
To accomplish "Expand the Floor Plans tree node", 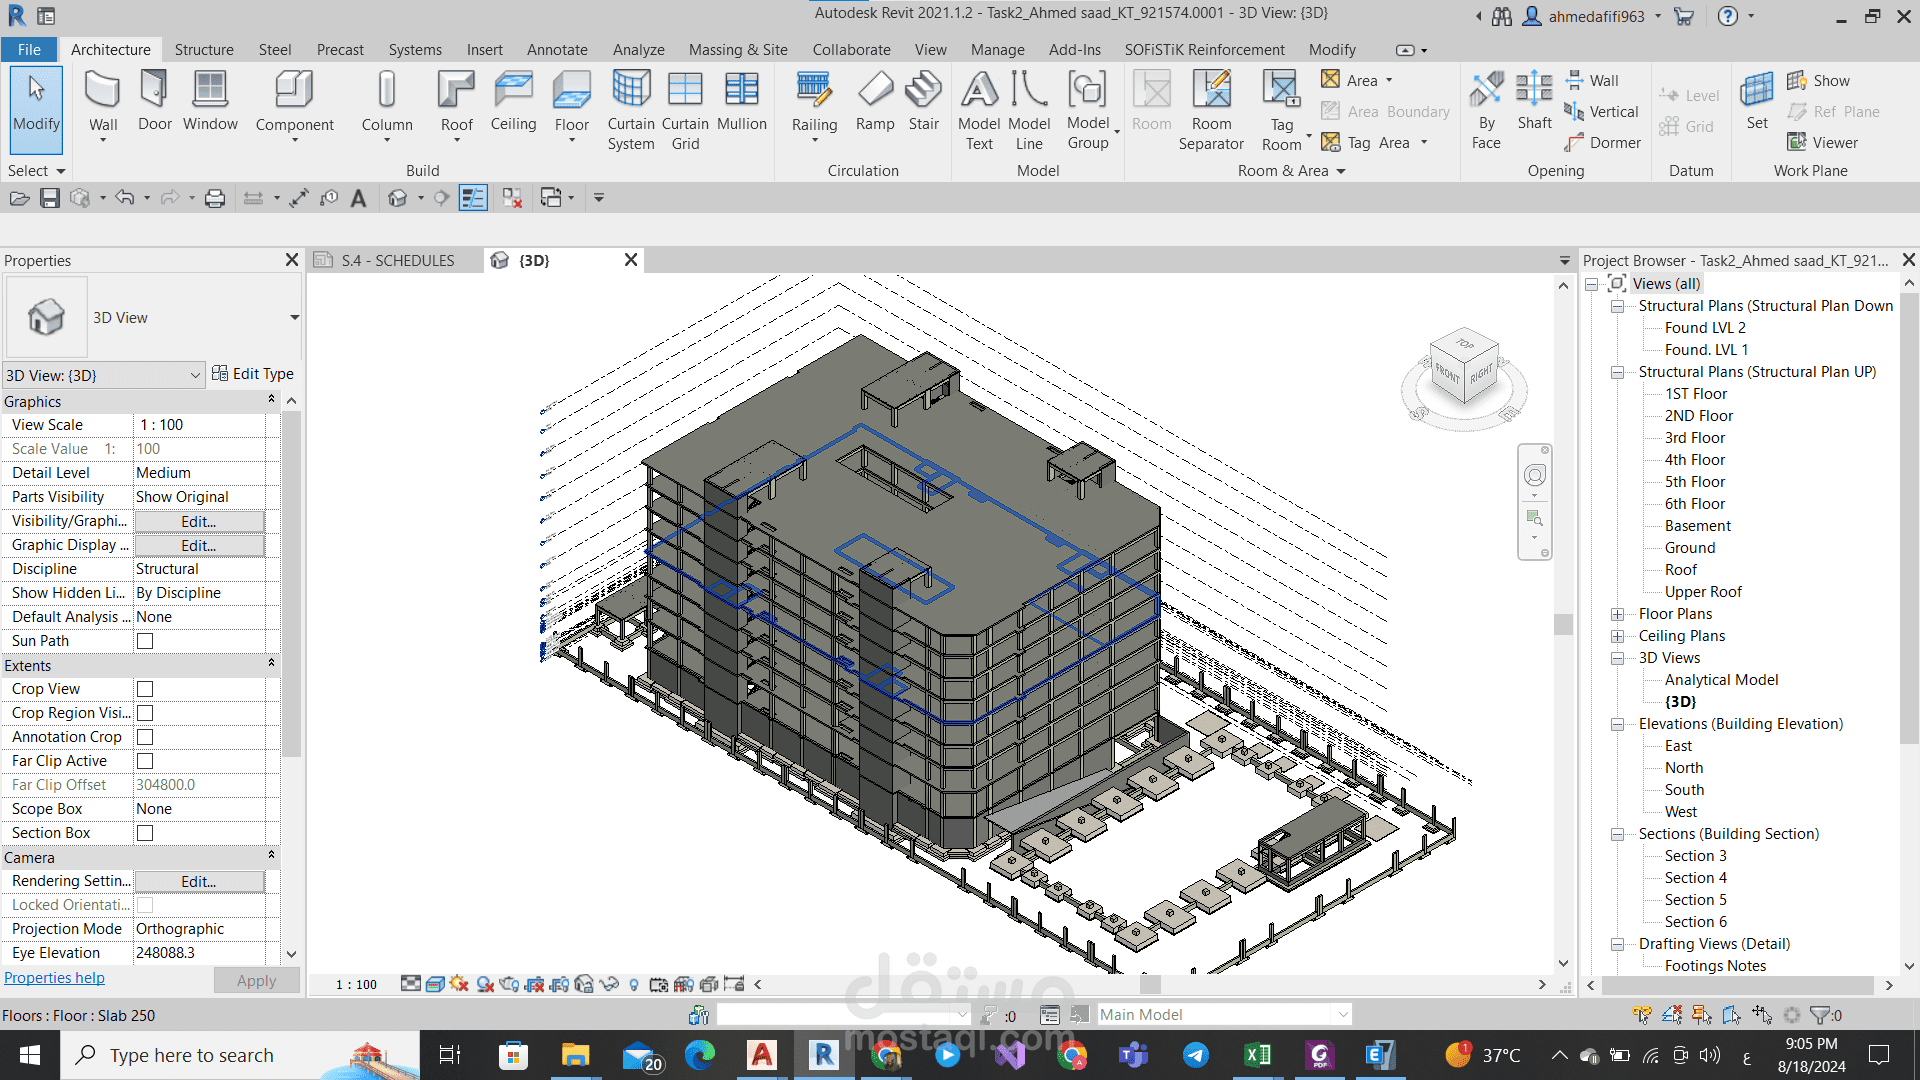I will coord(1617,613).
